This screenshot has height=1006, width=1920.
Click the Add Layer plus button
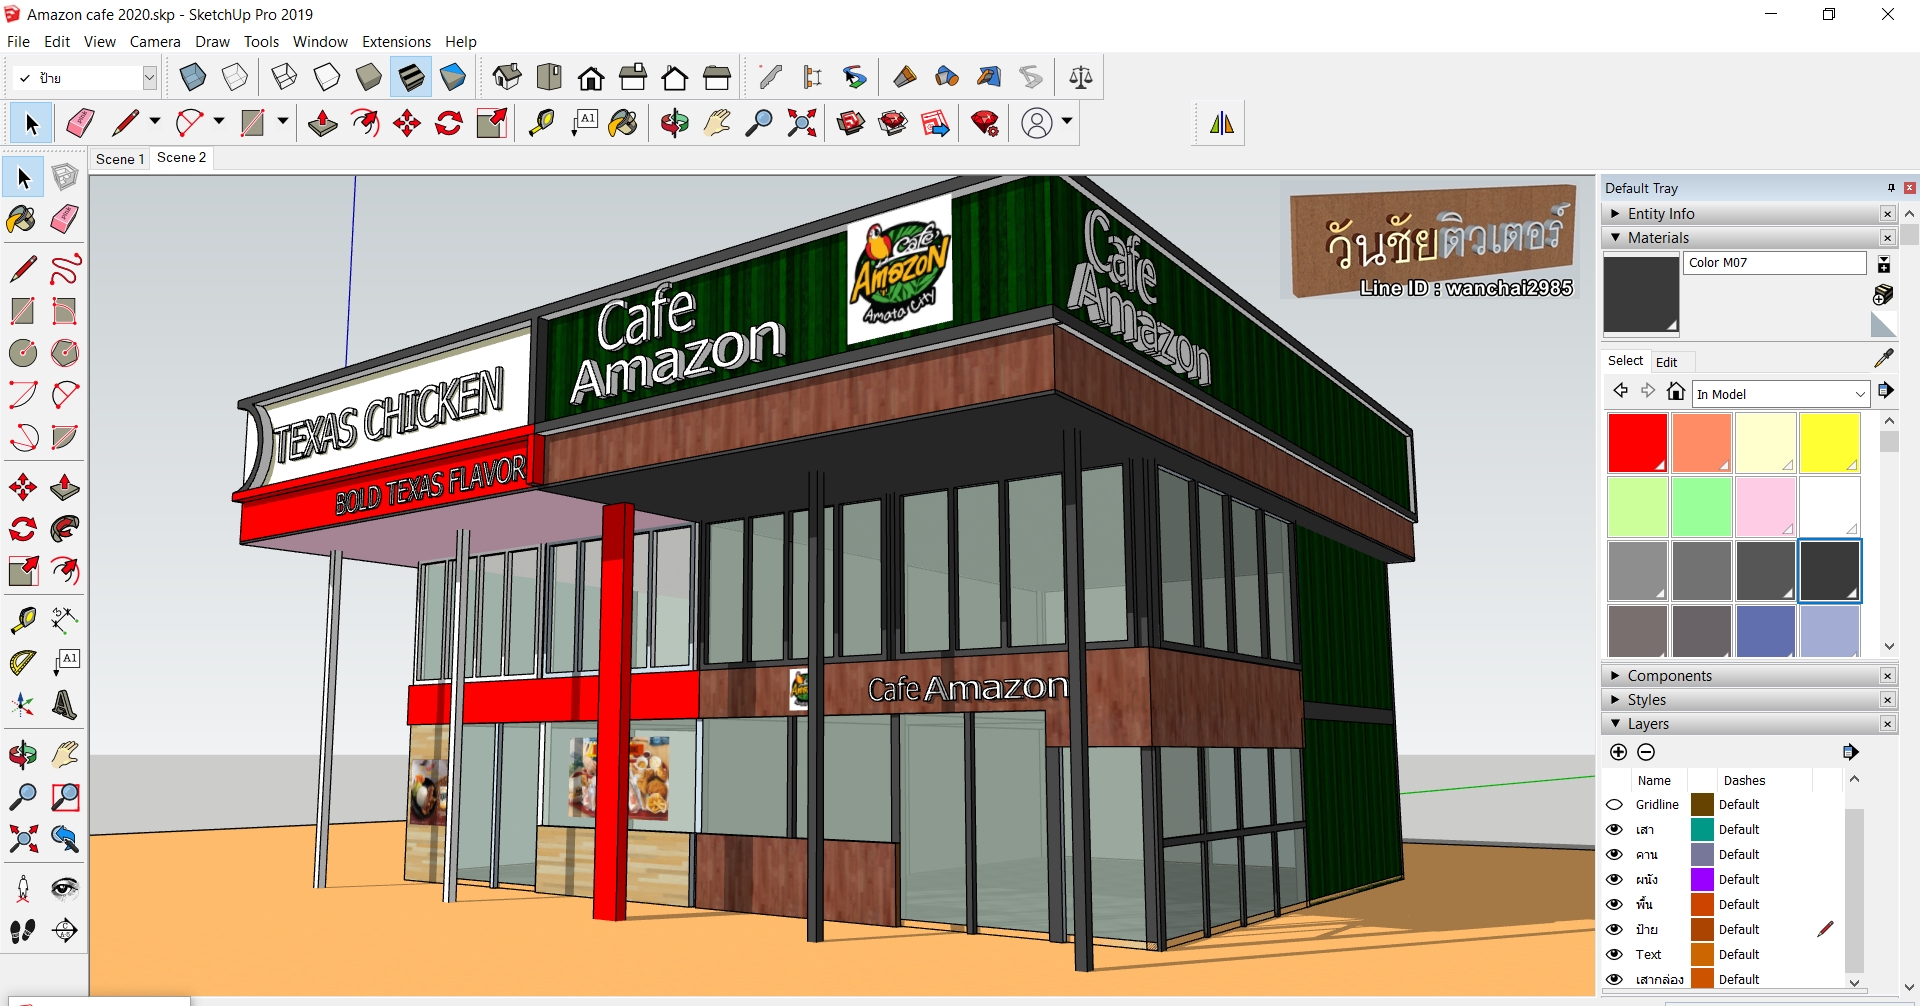pyautogui.click(x=1619, y=752)
